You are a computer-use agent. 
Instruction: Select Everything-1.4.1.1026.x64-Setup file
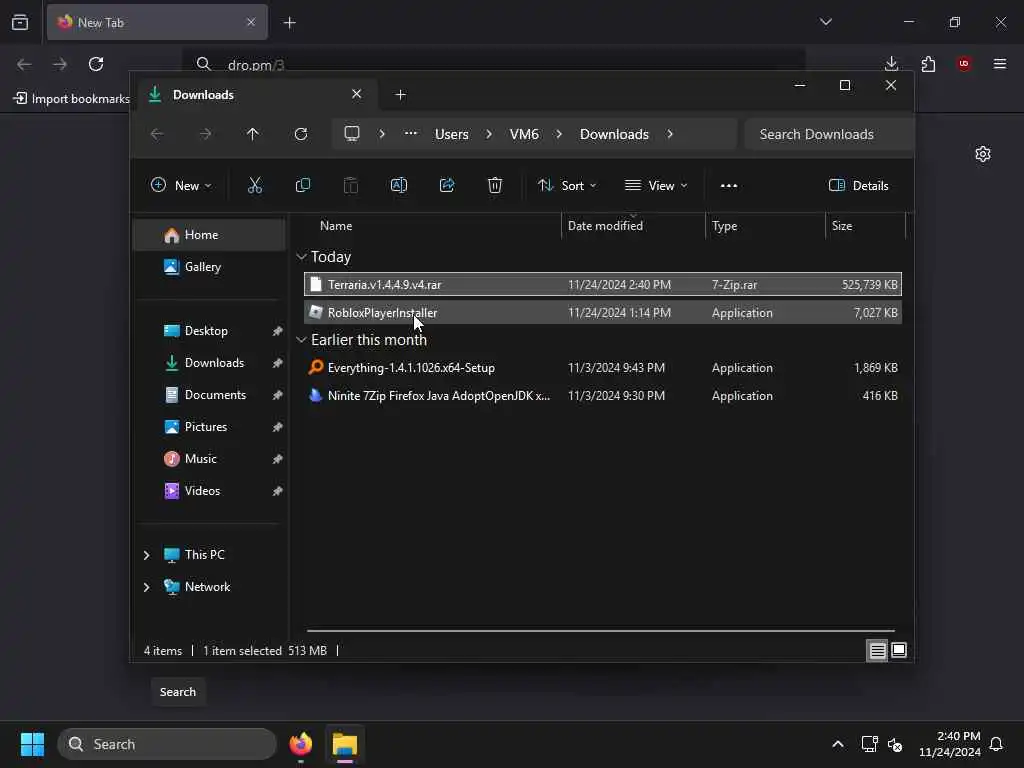pos(603,368)
